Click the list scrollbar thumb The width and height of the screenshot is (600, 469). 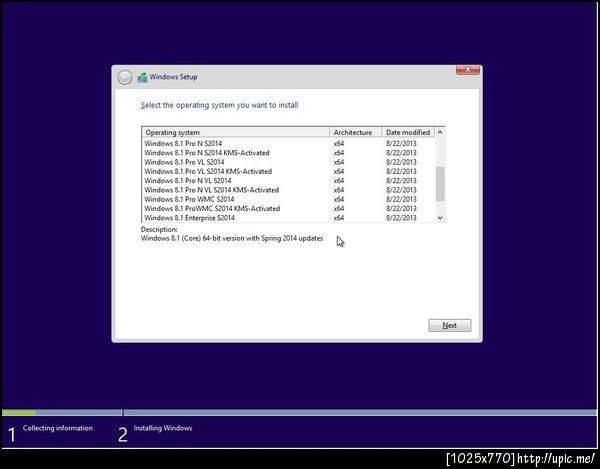(x=440, y=184)
